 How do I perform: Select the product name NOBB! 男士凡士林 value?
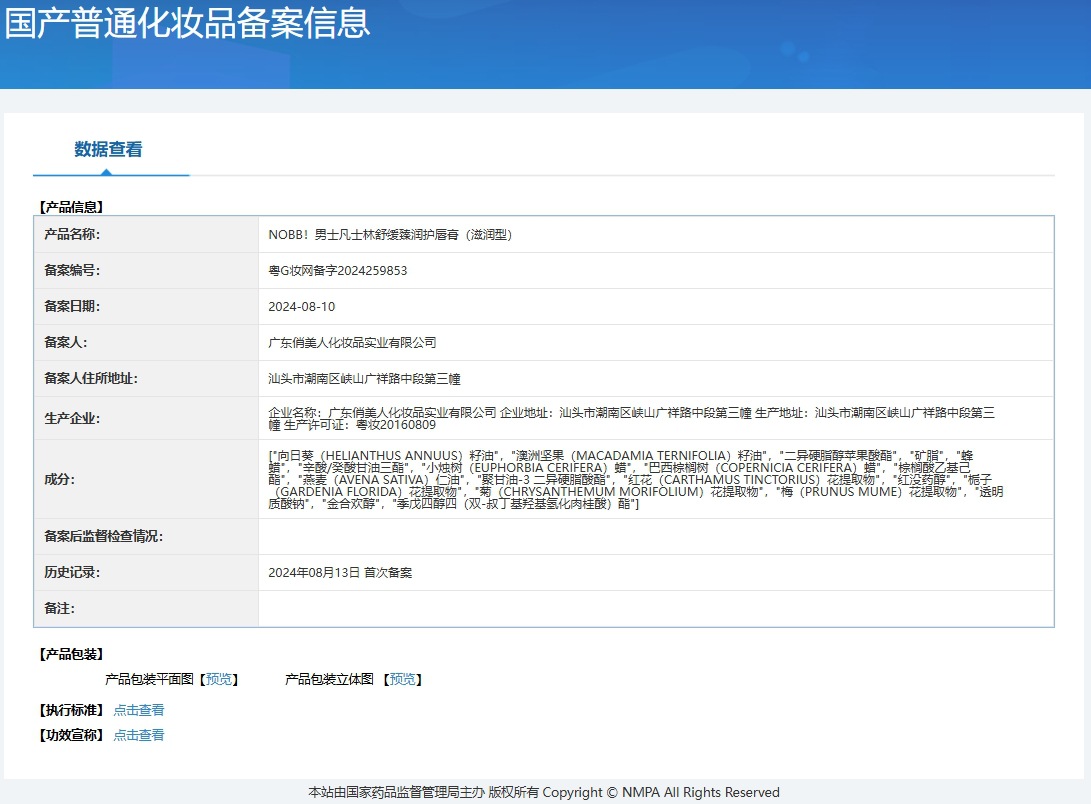point(390,235)
